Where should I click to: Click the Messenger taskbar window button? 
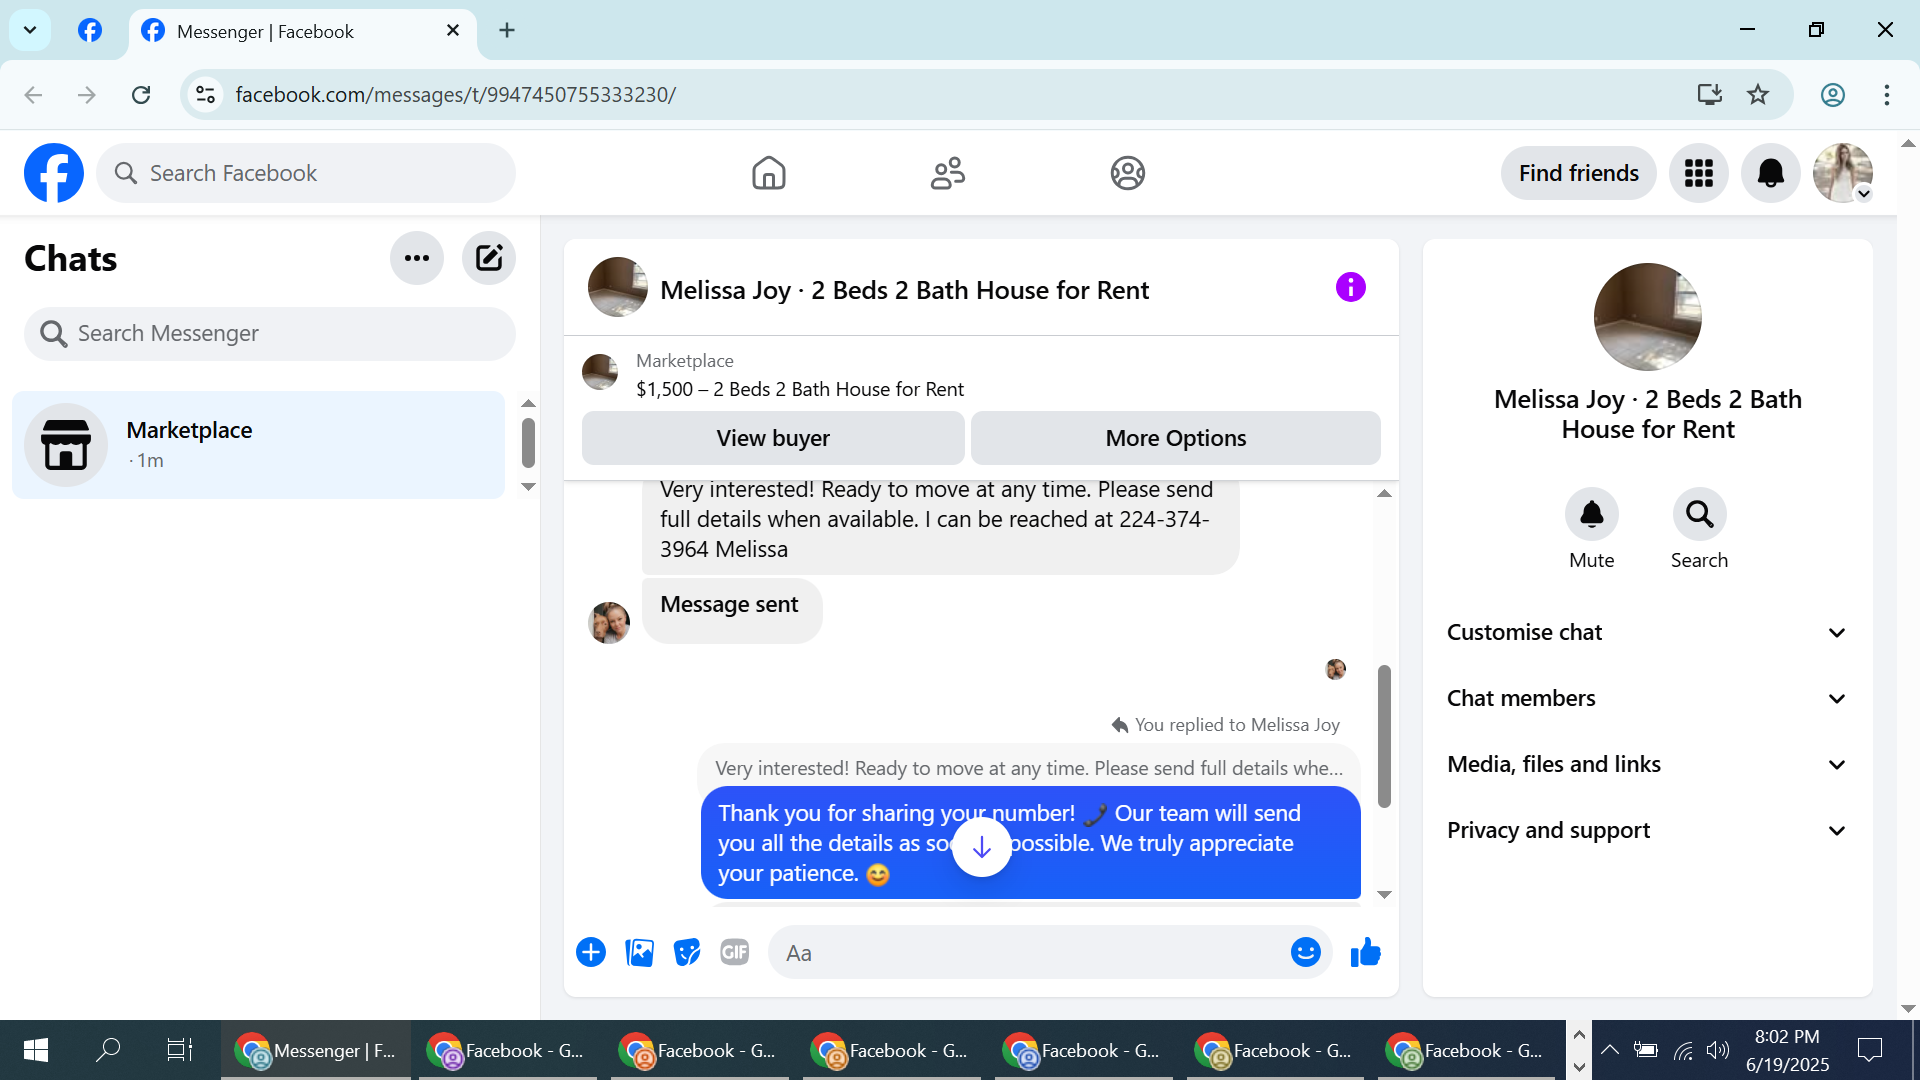pyautogui.click(x=316, y=1050)
